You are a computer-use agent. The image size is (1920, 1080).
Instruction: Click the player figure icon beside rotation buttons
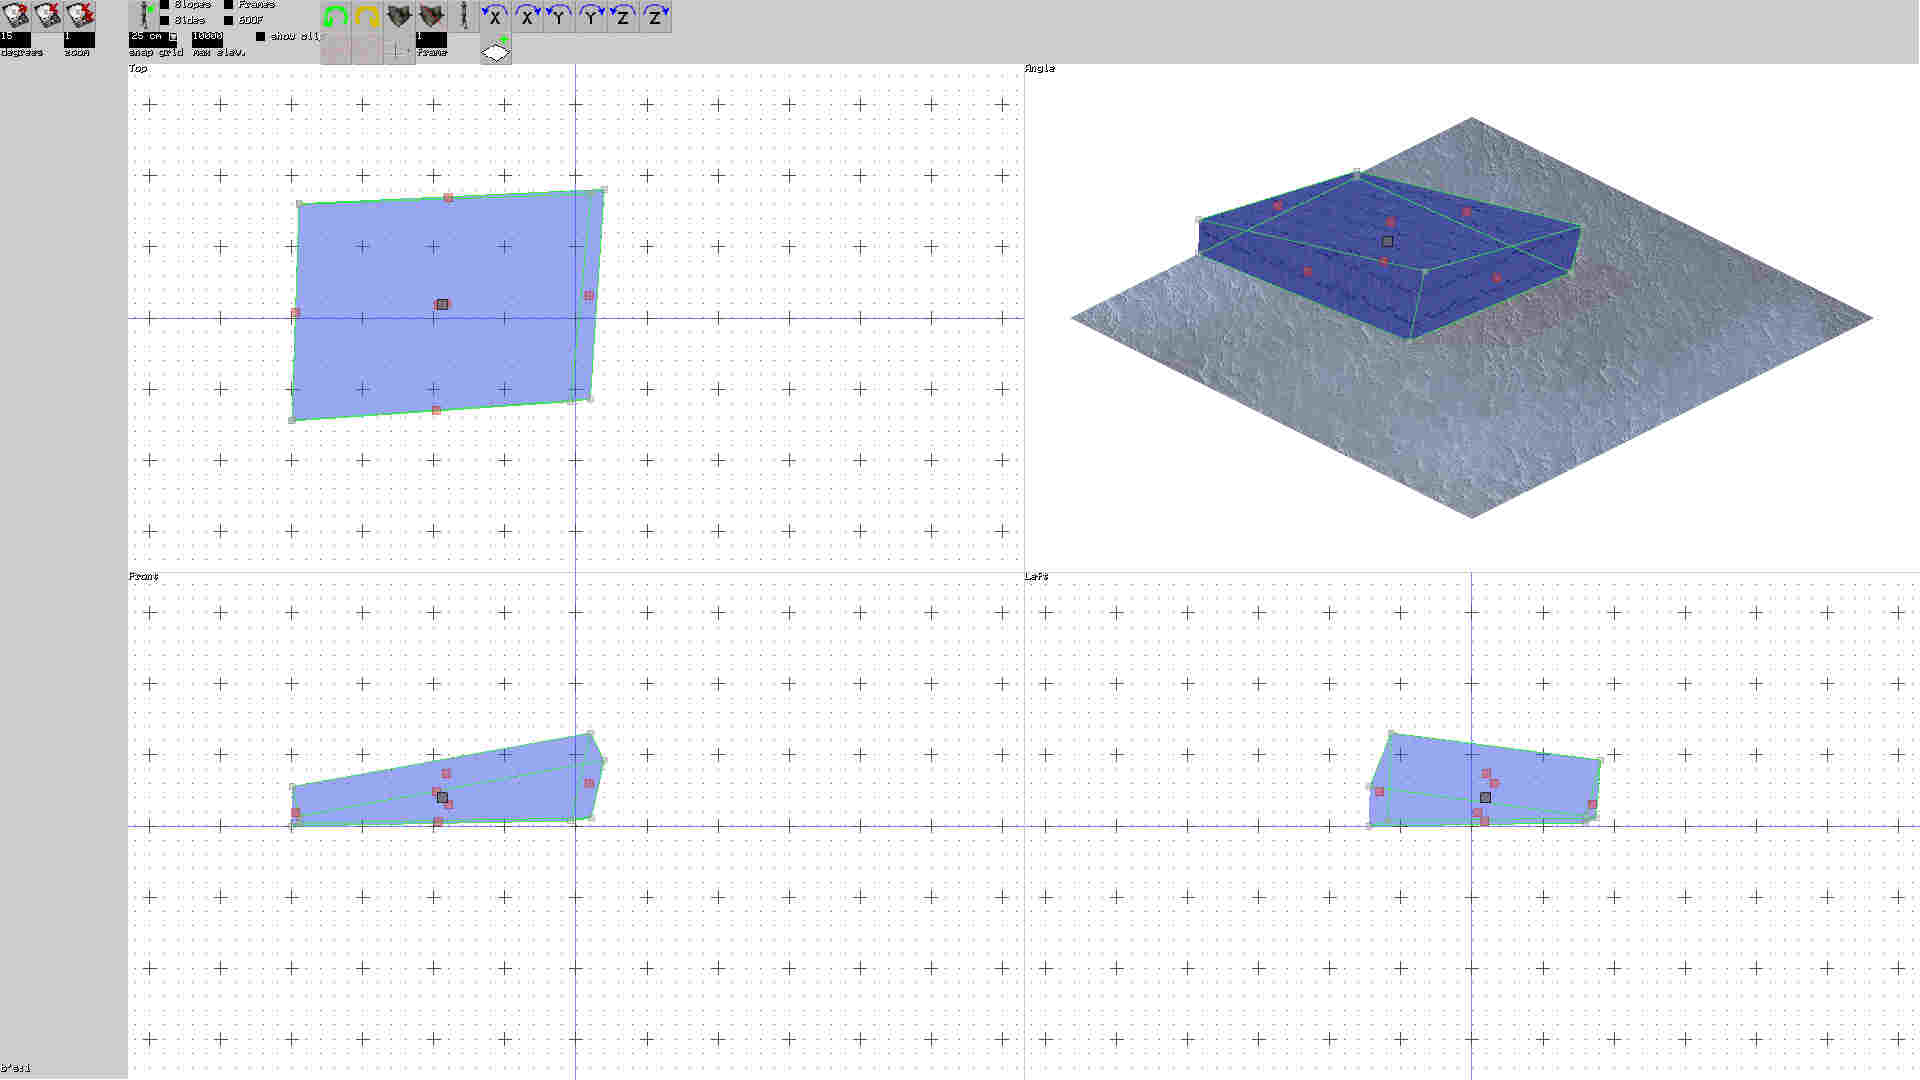click(x=465, y=16)
